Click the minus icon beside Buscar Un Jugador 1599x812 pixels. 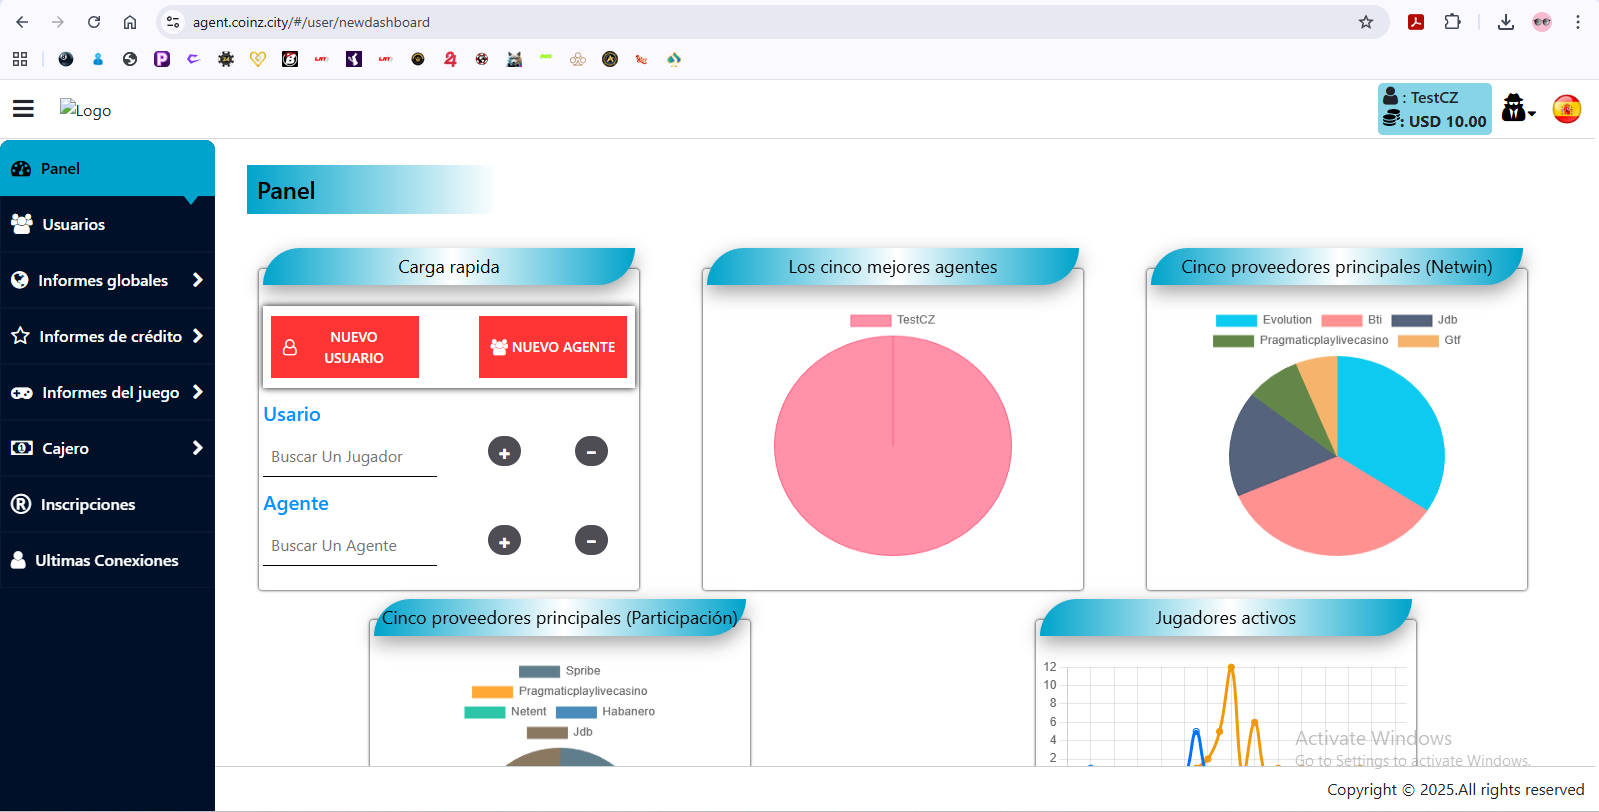coord(591,452)
